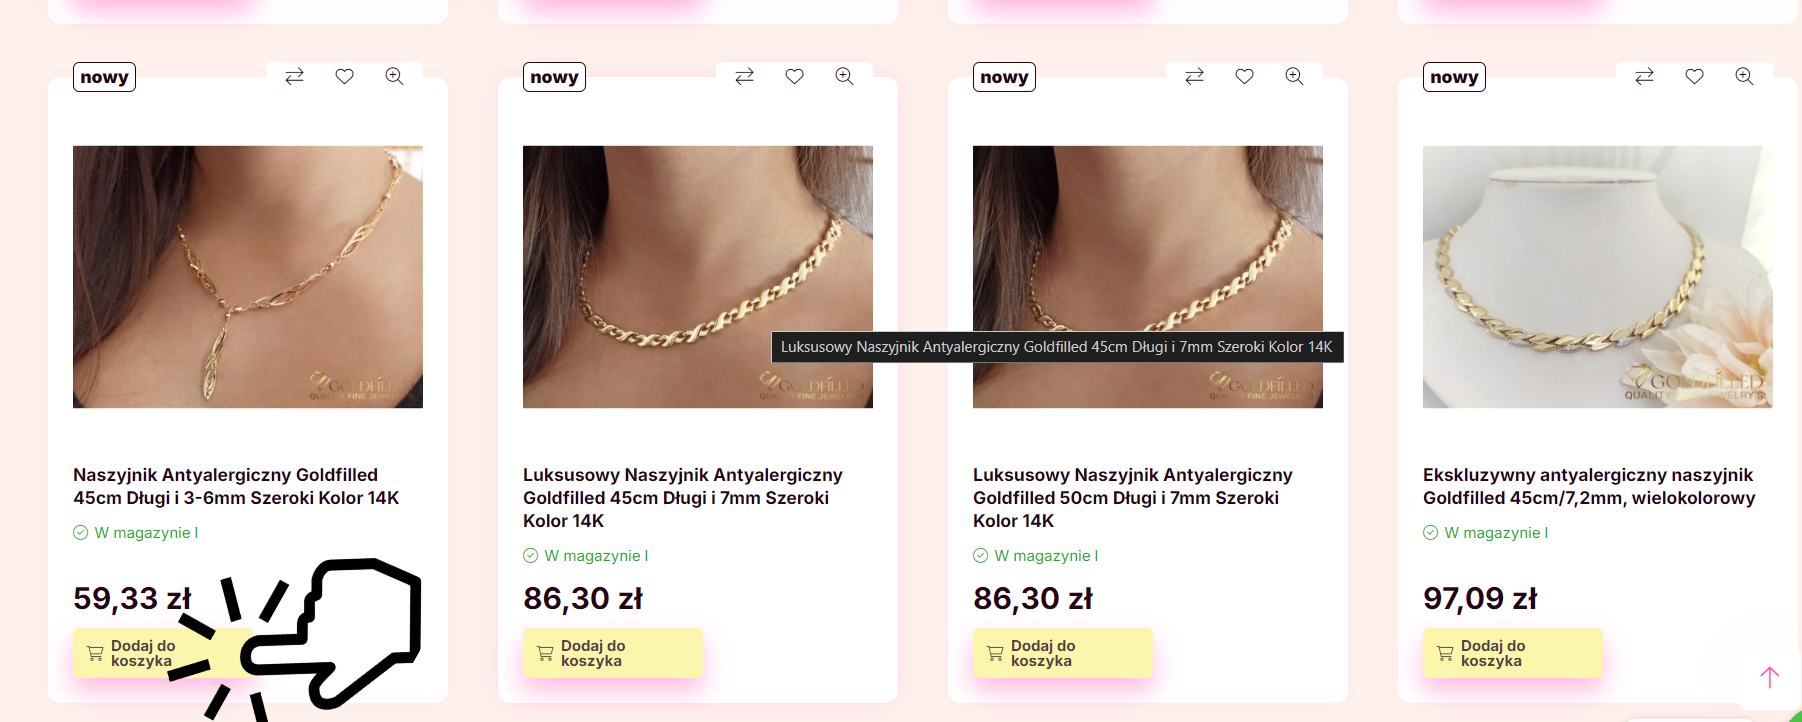
Task: Add the 59,33 zł necklace to wishlist
Action: tap(344, 77)
